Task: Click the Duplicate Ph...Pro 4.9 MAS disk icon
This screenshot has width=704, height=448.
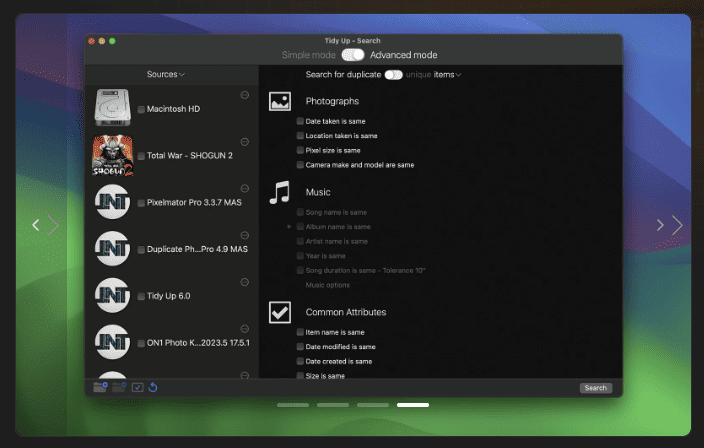Action: pos(113,249)
